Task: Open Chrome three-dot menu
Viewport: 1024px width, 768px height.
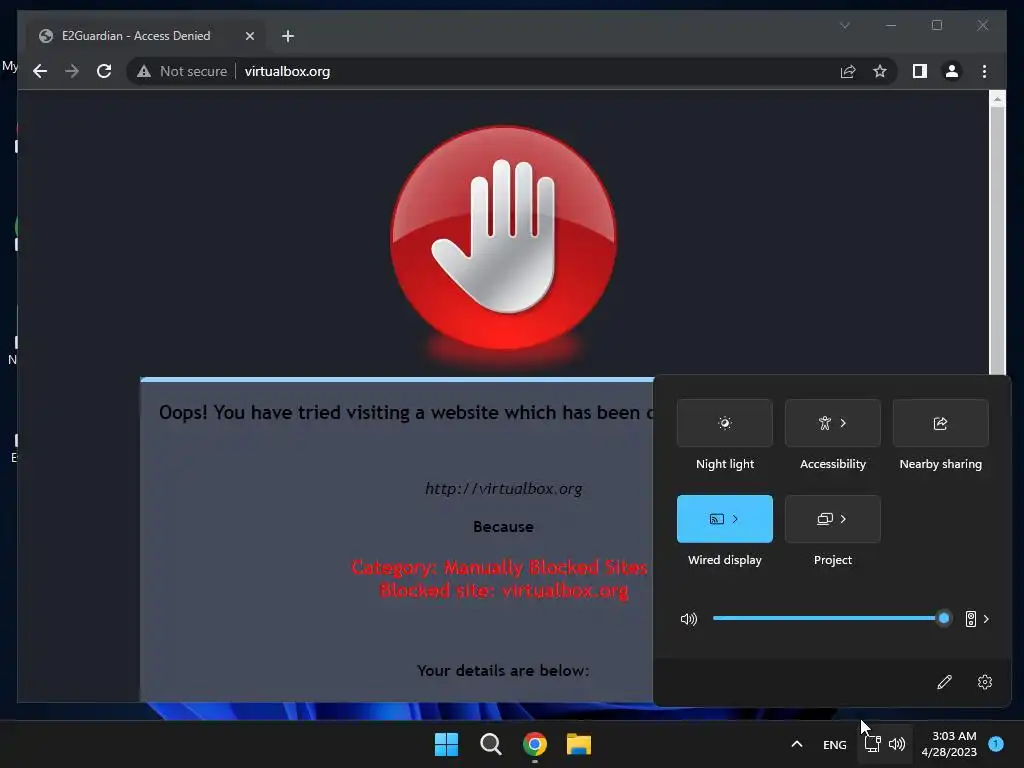Action: pyautogui.click(x=984, y=71)
